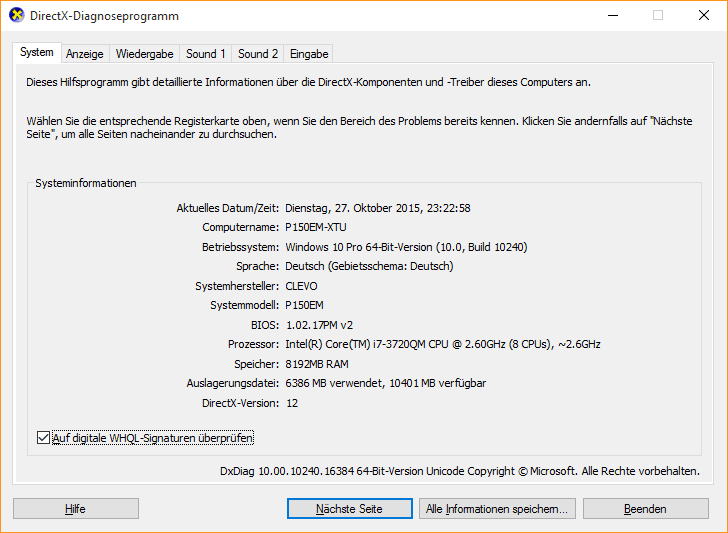Viewport: 728px width, 533px height.
Task: Click the 'Wählen Sie die entsprechende Registerkarte' paragraph
Action: pyautogui.click(x=359, y=128)
